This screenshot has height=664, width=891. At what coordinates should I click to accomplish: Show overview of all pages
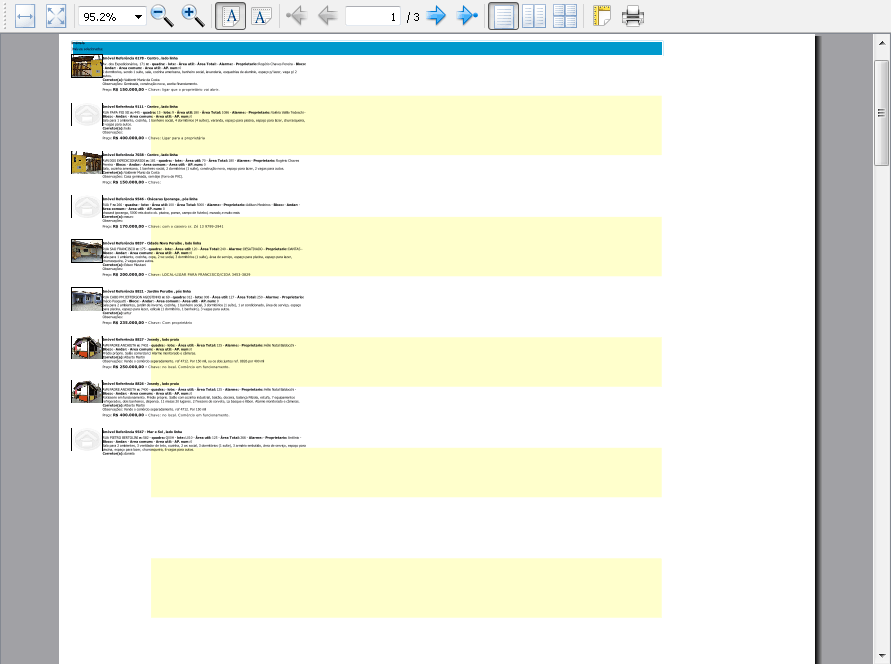point(565,16)
